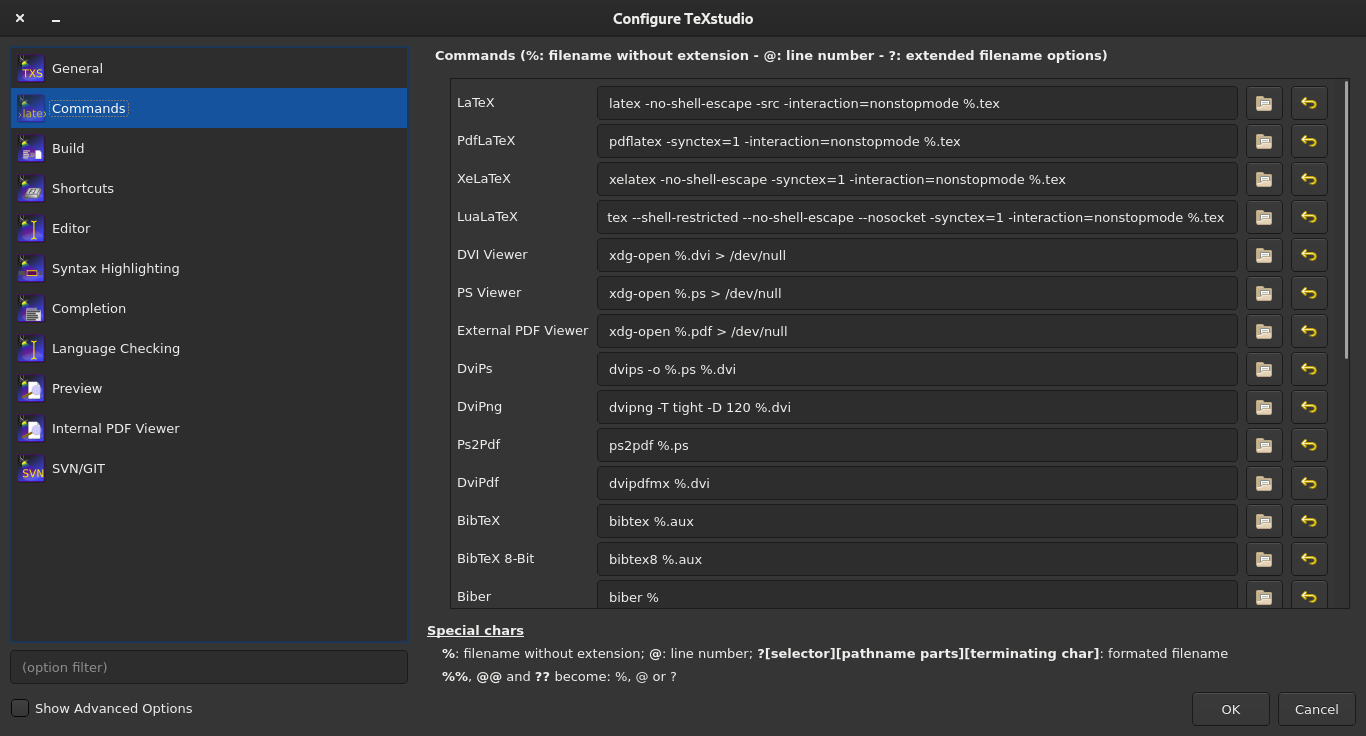This screenshot has height=736, width=1366.
Task: Browse for the PS Viewer command
Action: pyautogui.click(x=1264, y=293)
